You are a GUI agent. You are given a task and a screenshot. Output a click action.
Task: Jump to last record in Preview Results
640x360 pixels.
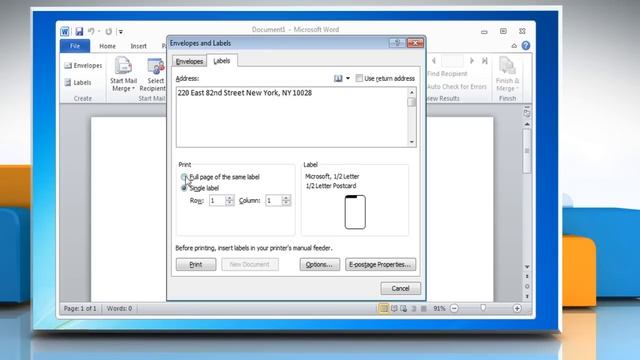484,61
